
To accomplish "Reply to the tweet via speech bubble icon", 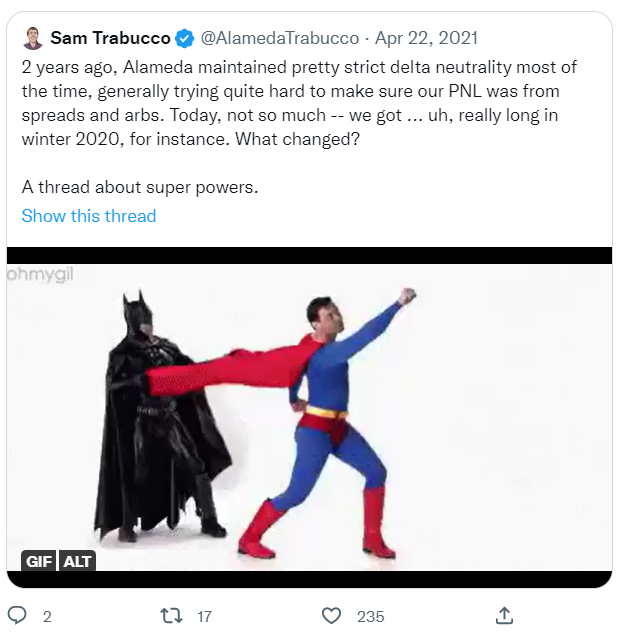I will 17,615.
